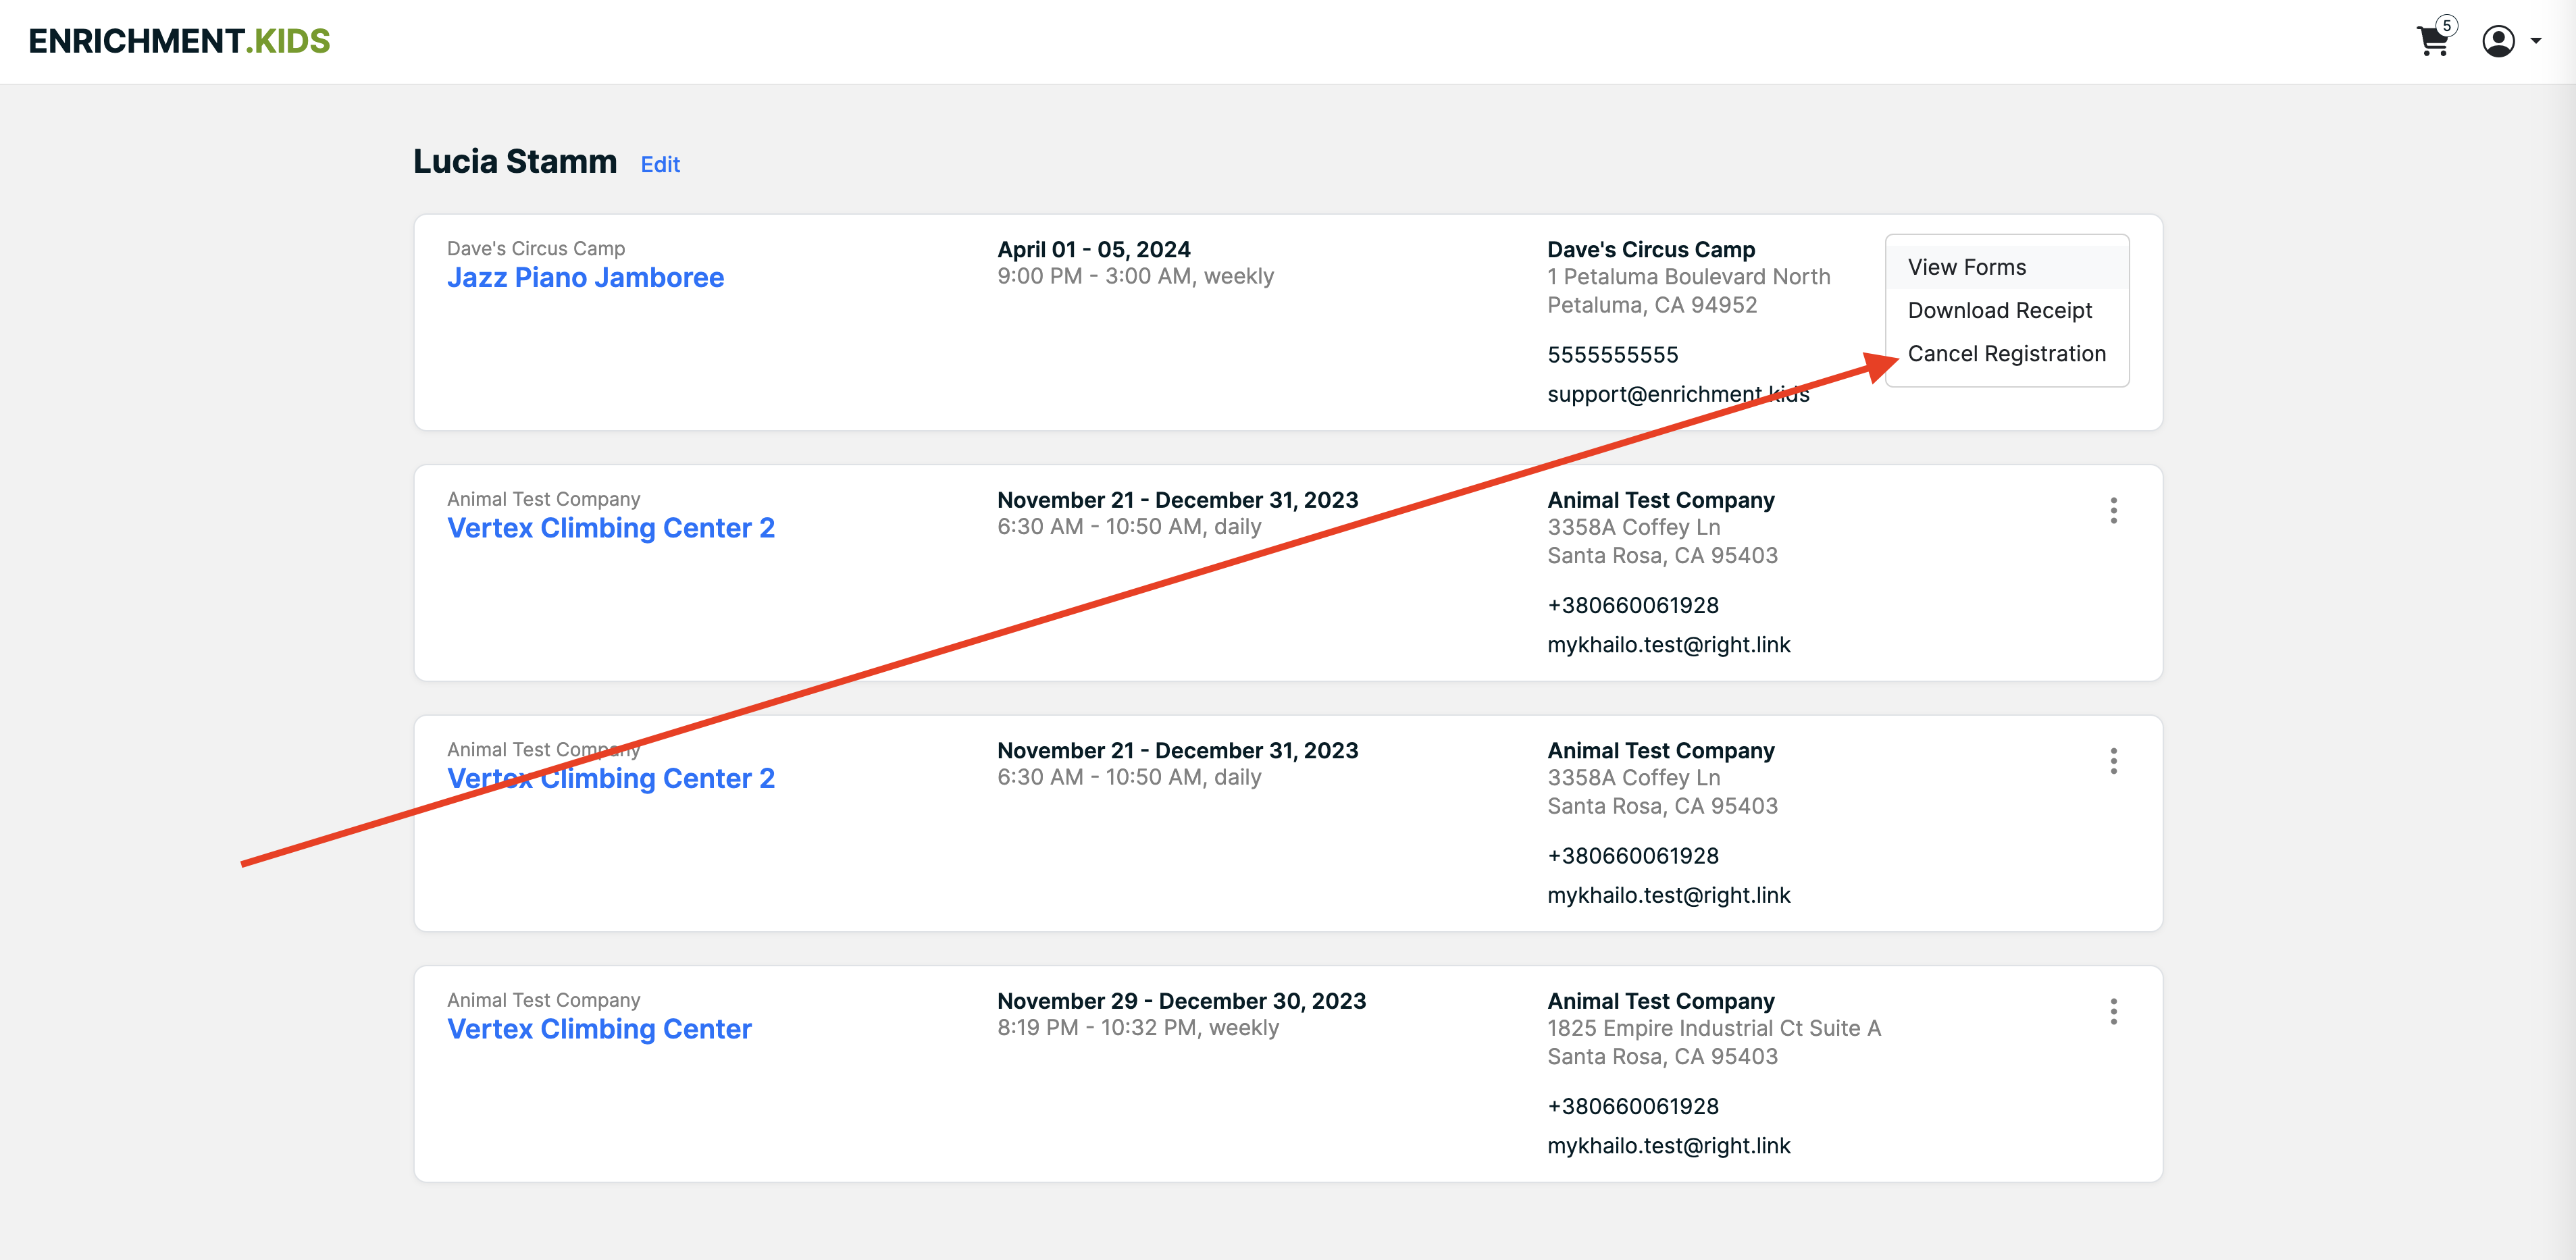This screenshot has height=1260, width=2576.
Task: Open the user account avatar menu
Action: [x=2498, y=41]
